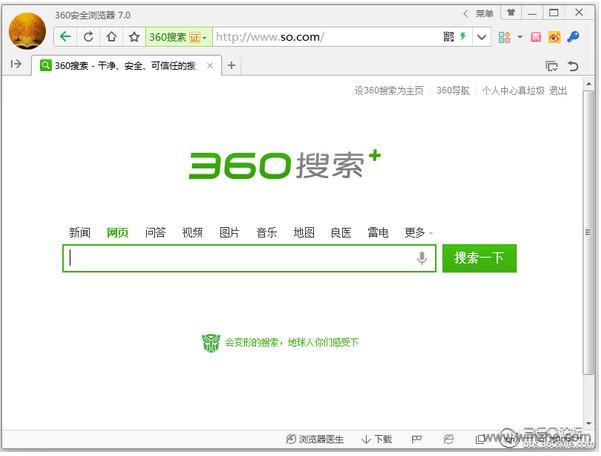
Task: Click the vertical scrollbar thumb
Action: [x=588, y=233]
